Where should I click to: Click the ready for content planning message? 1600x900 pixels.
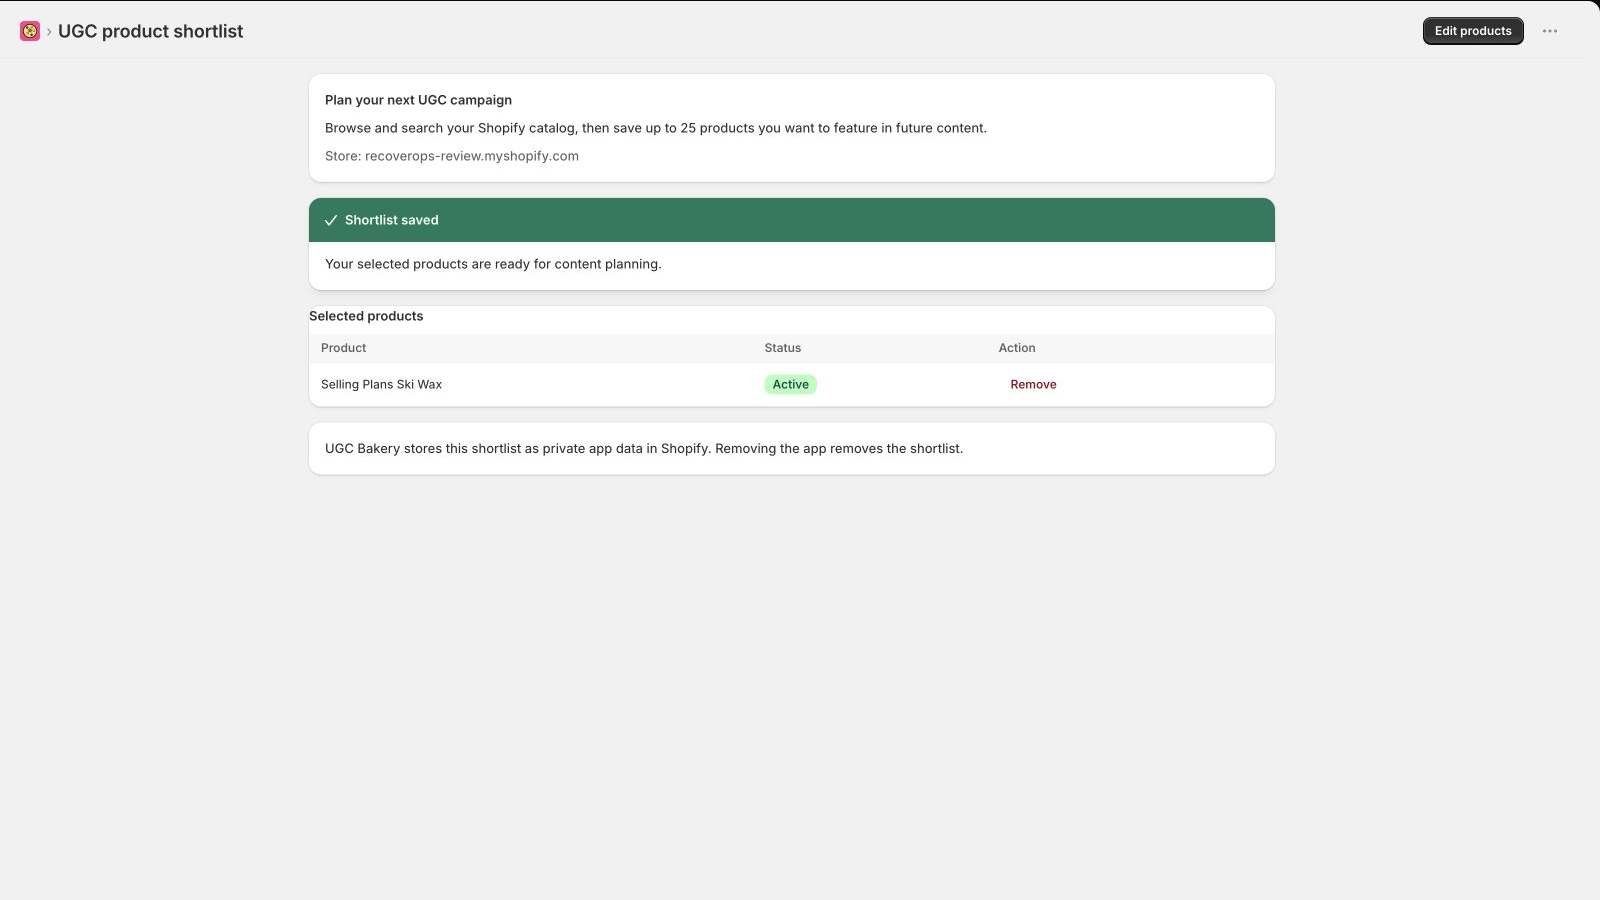[493, 264]
